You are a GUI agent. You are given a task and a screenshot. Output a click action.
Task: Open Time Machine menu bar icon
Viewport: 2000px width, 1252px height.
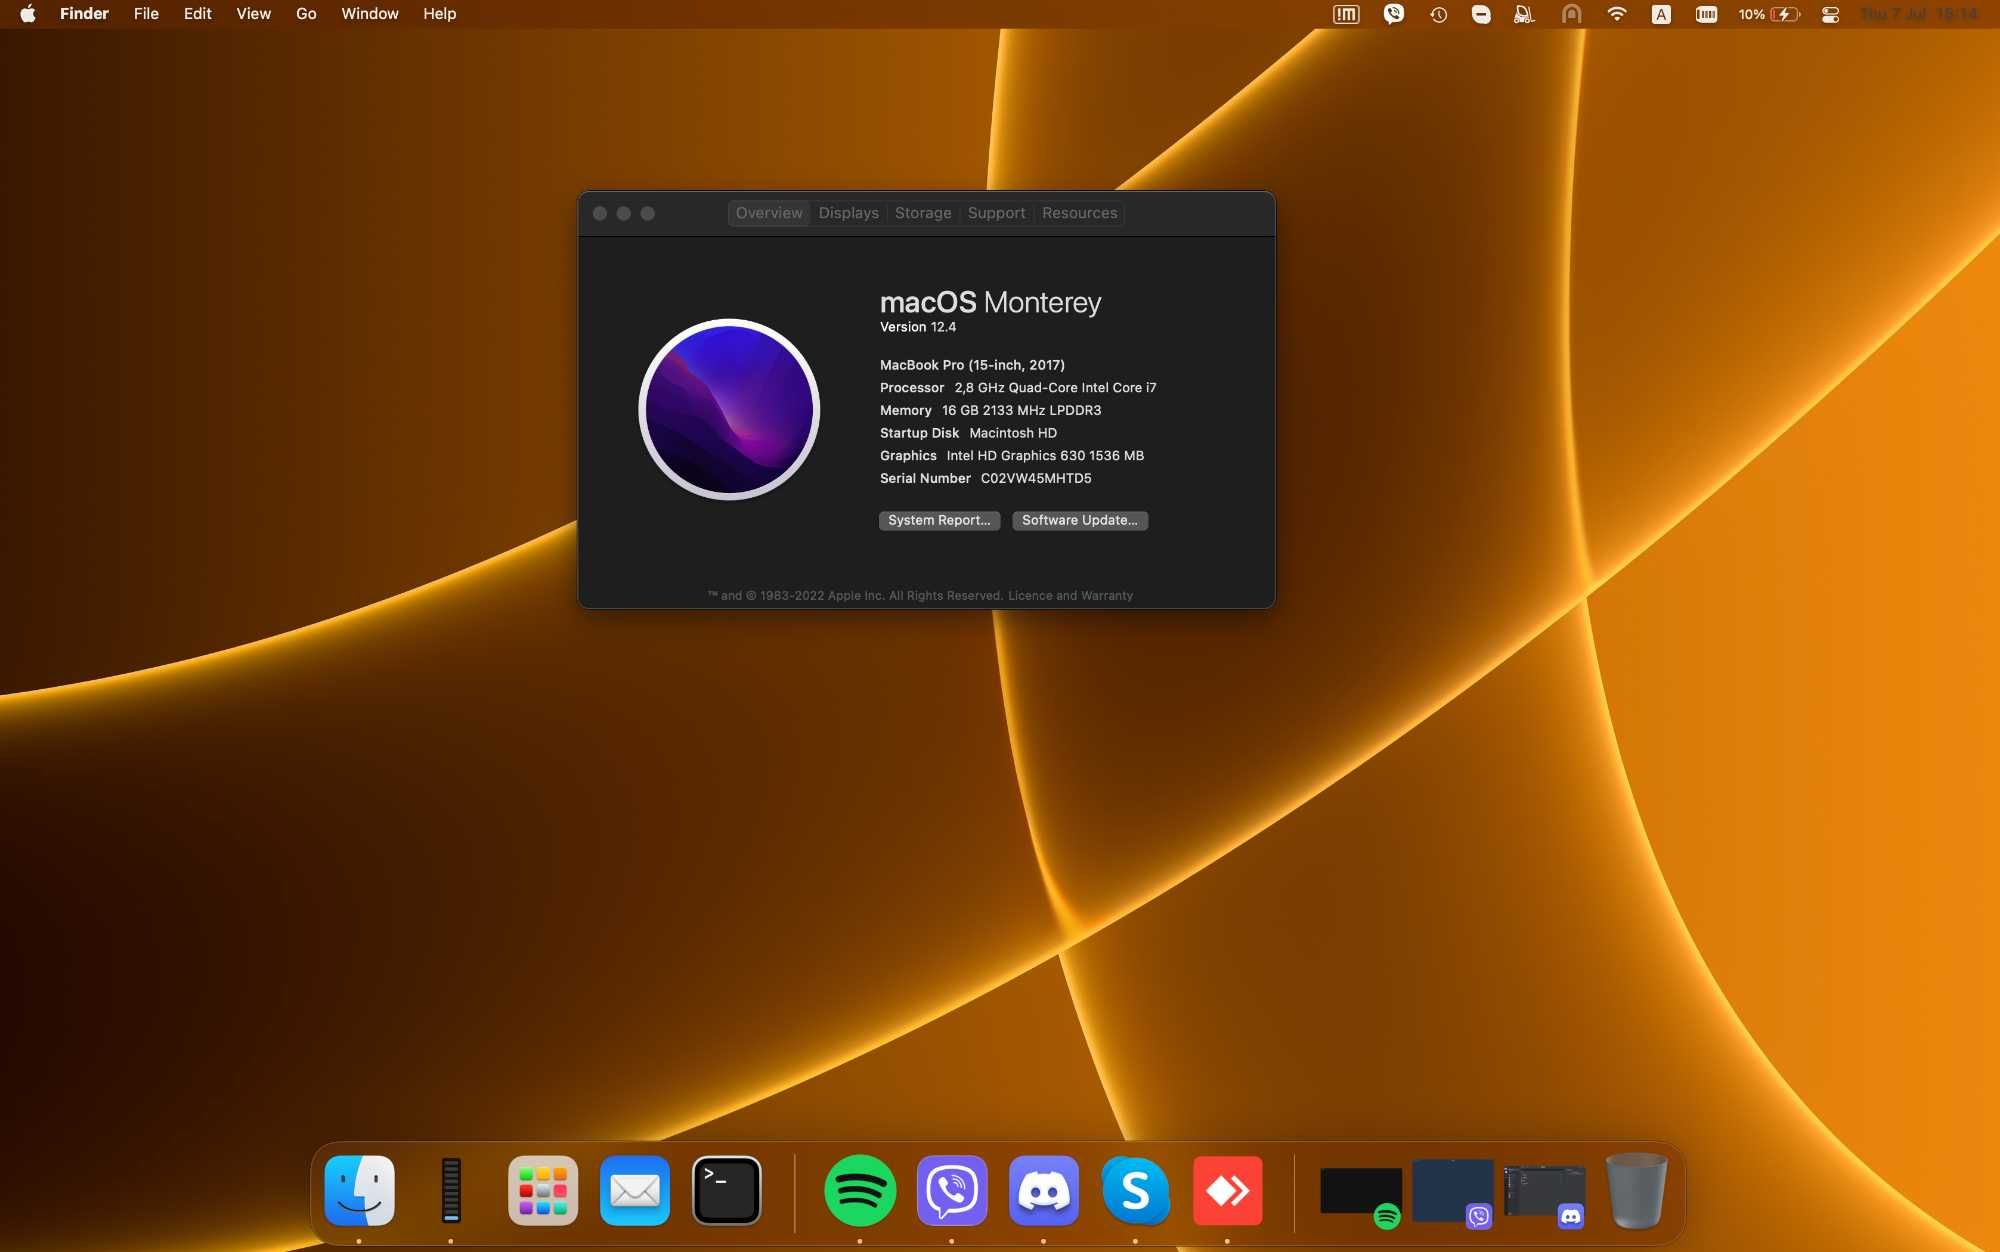(x=1438, y=14)
